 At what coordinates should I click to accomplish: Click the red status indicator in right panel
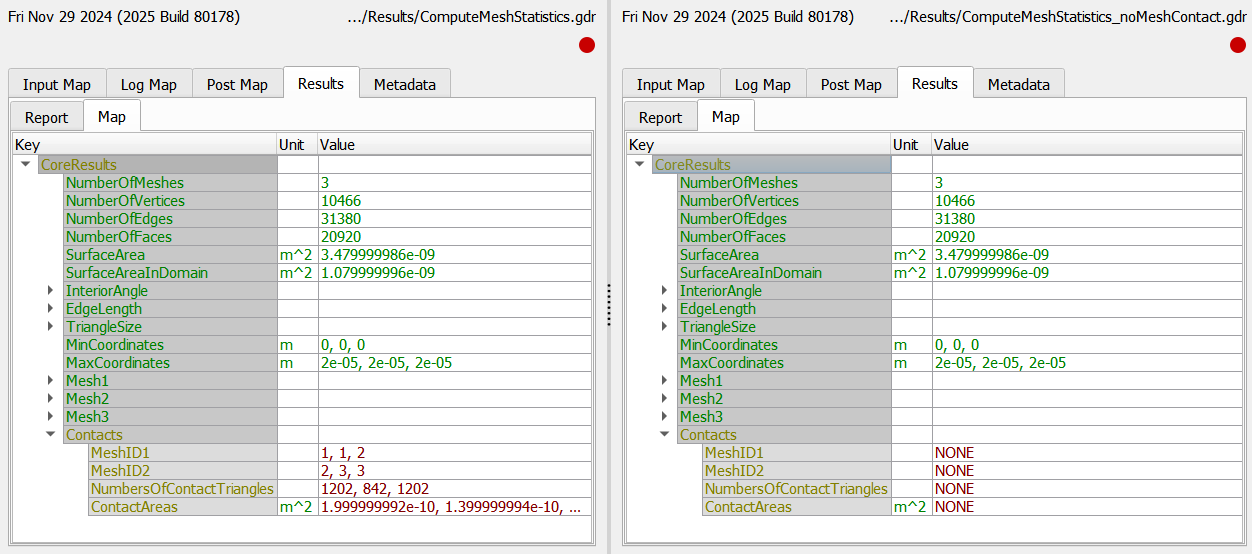click(x=1238, y=45)
